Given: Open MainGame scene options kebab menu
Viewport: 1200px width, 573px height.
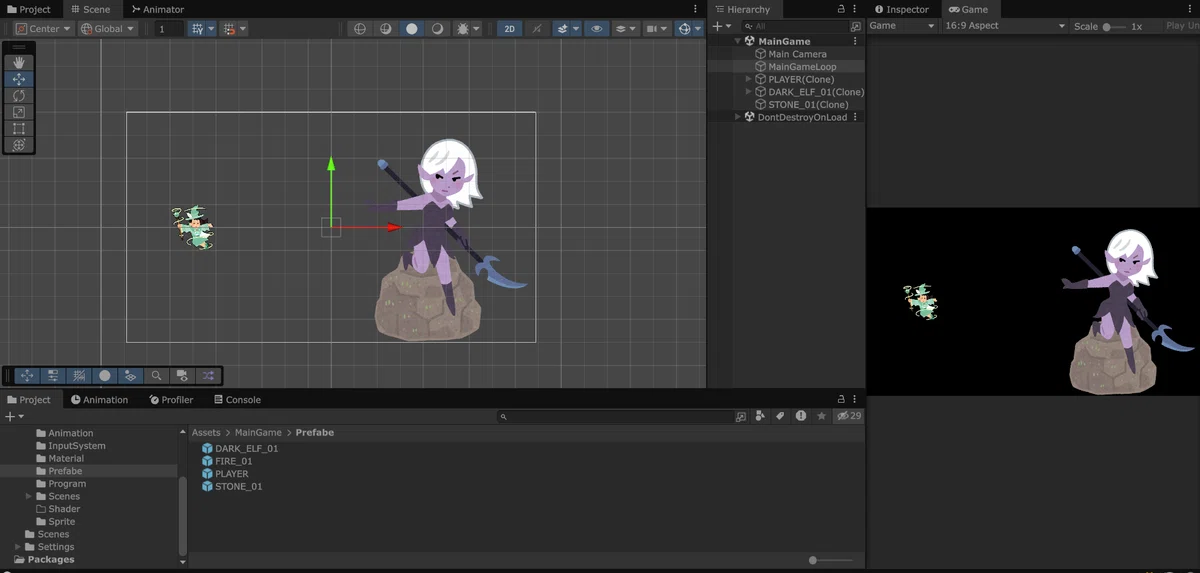Looking at the screenshot, I should pos(855,41).
